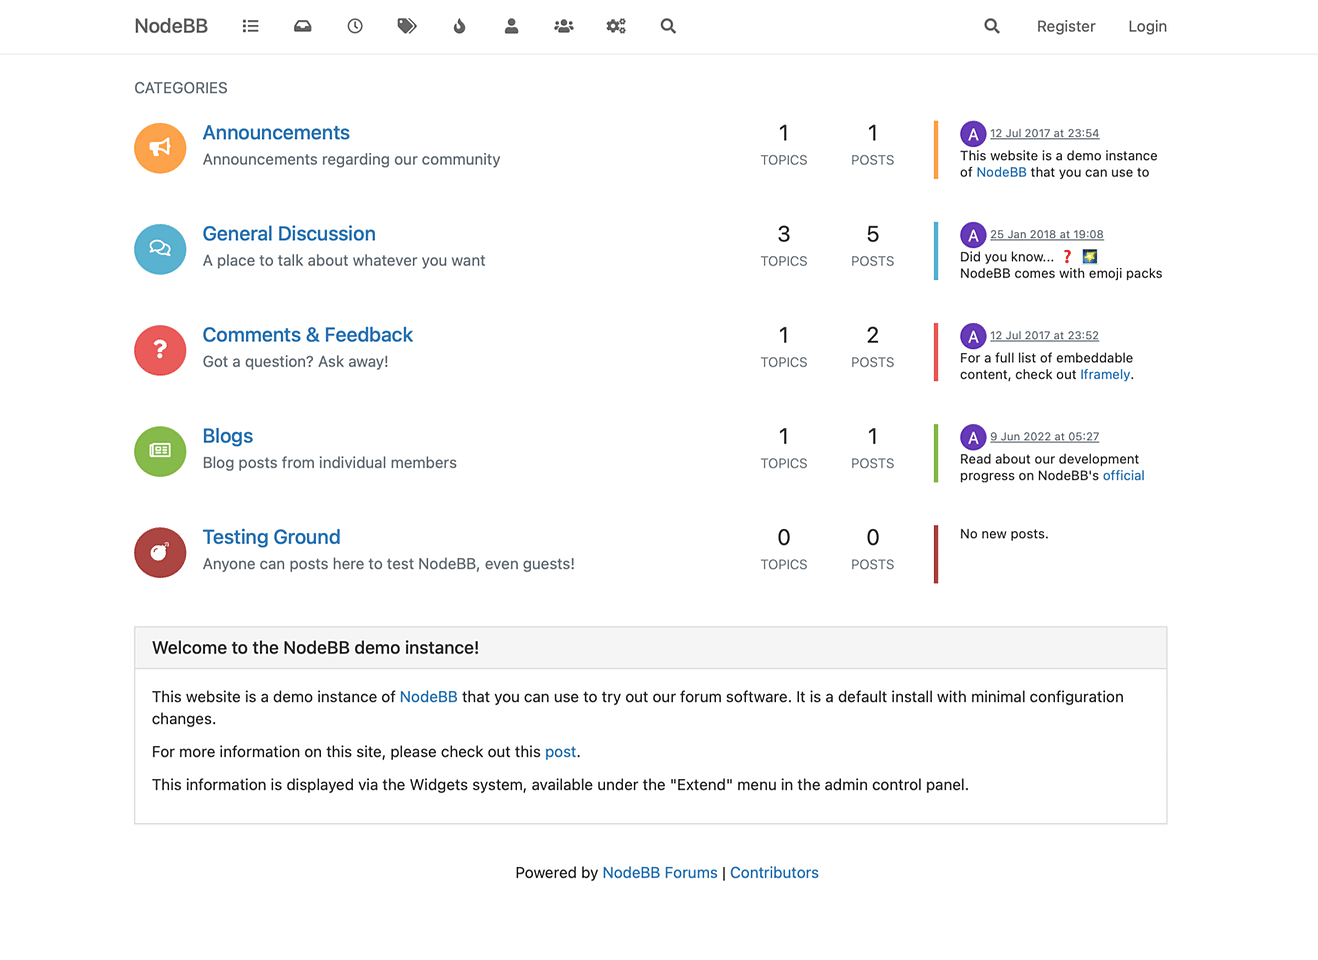Open the Popular flame icon in navbar
1318x960 pixels.
click(x=459, y=26)
